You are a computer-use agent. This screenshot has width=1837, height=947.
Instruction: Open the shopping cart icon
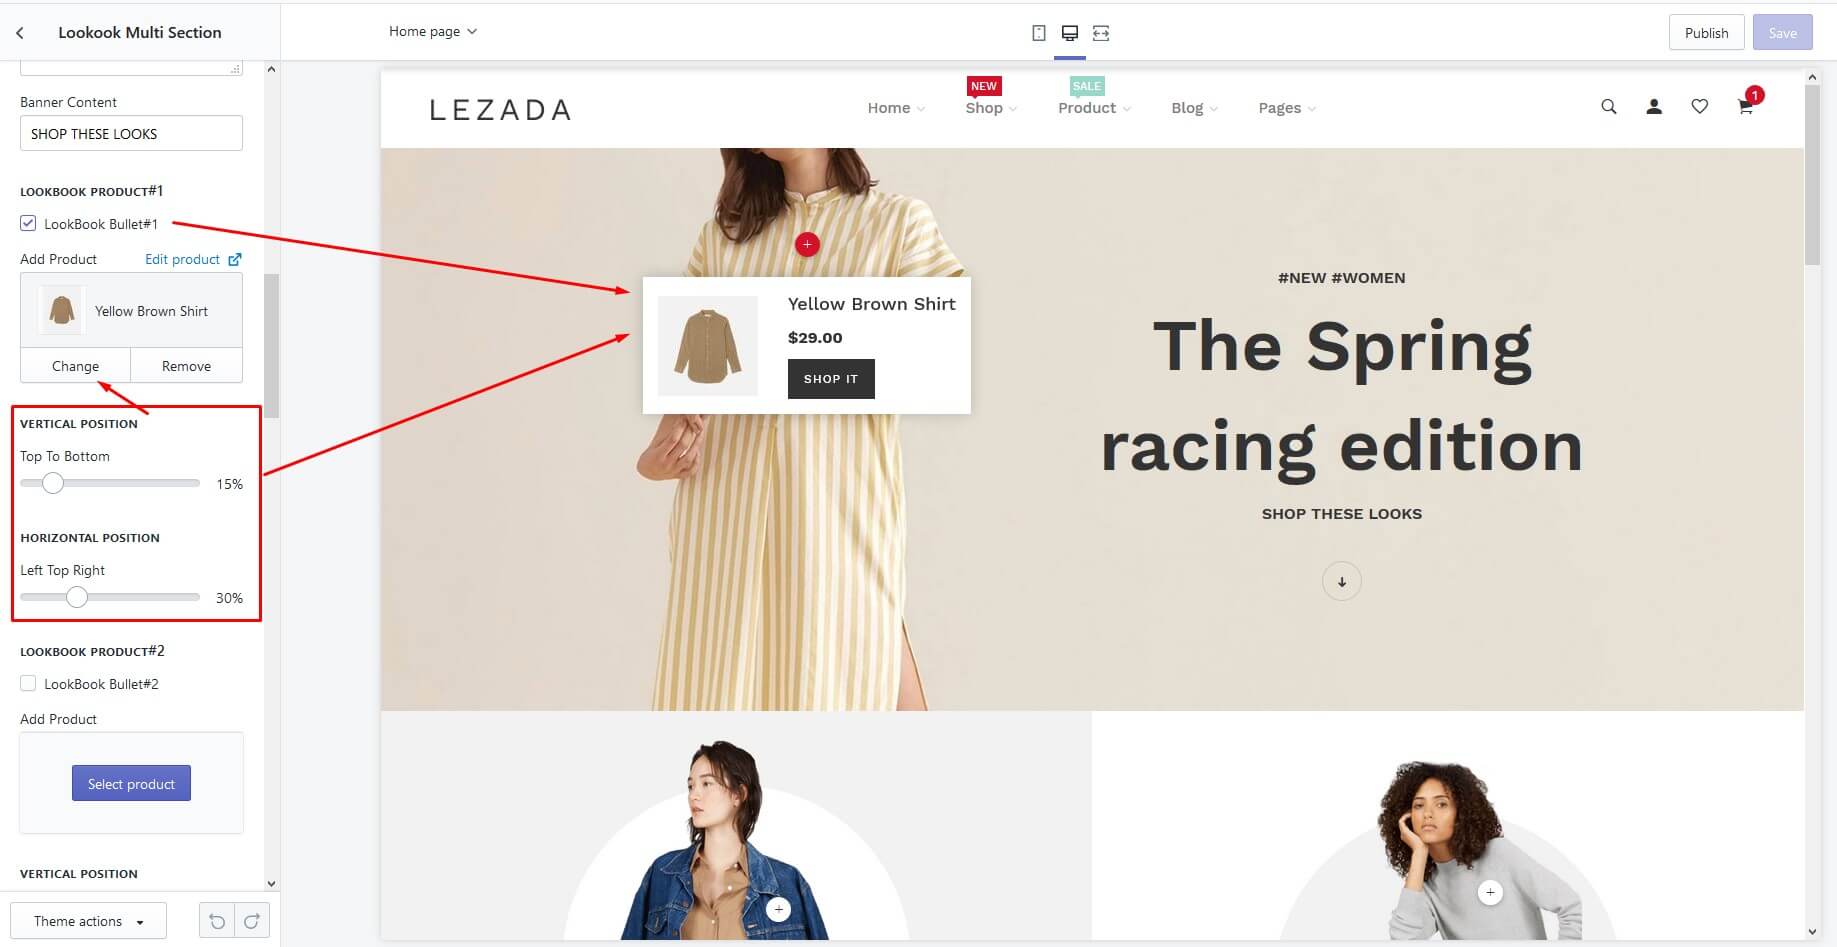(1745, 107)
